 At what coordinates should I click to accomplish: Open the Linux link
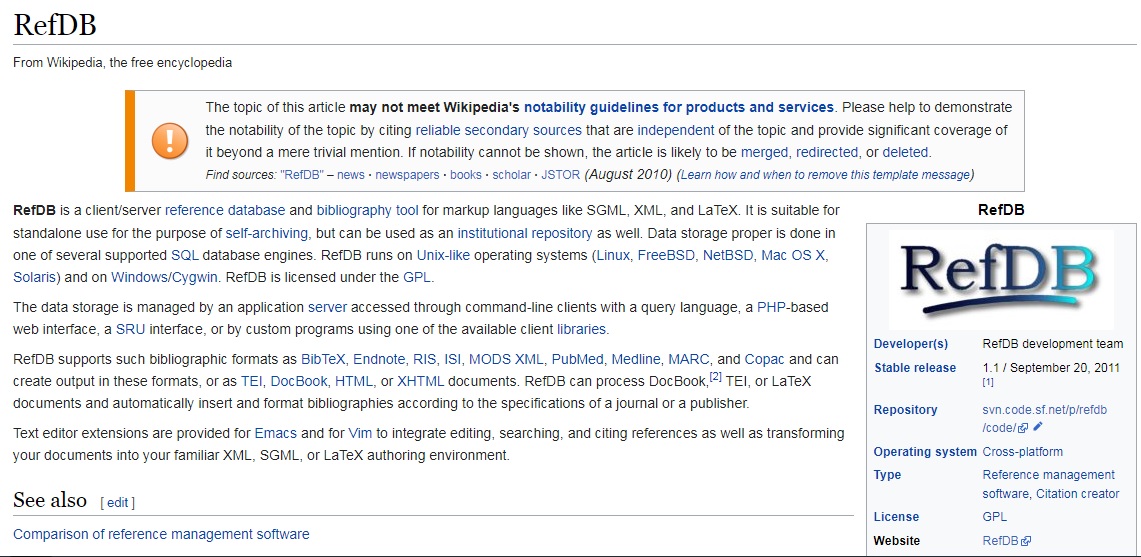(613, 256)
